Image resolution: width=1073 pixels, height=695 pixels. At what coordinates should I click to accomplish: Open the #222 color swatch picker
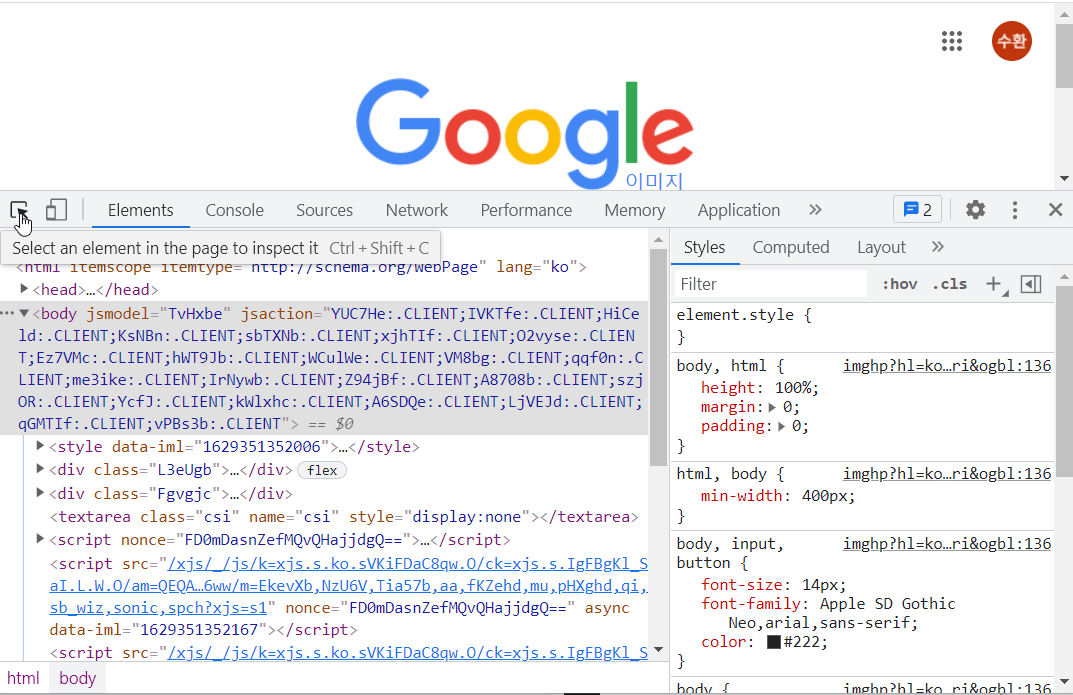click(774, 642)
